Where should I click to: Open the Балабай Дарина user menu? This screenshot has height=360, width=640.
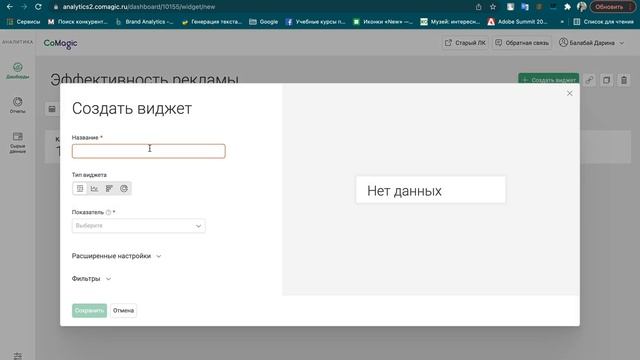(x=591, y=43)
